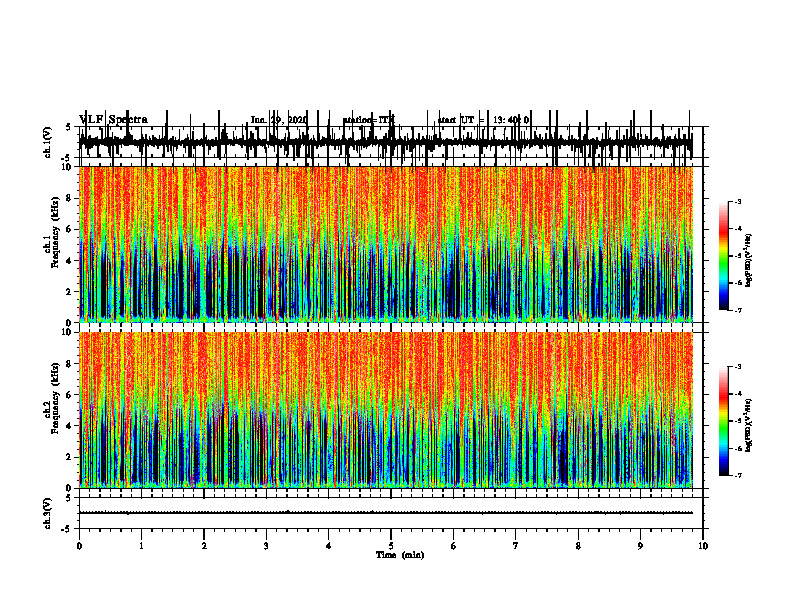Screen dimensions: 792x612
Task: Click inside the ch.2 spectrogram panel
Action: (x=386, y=410)
